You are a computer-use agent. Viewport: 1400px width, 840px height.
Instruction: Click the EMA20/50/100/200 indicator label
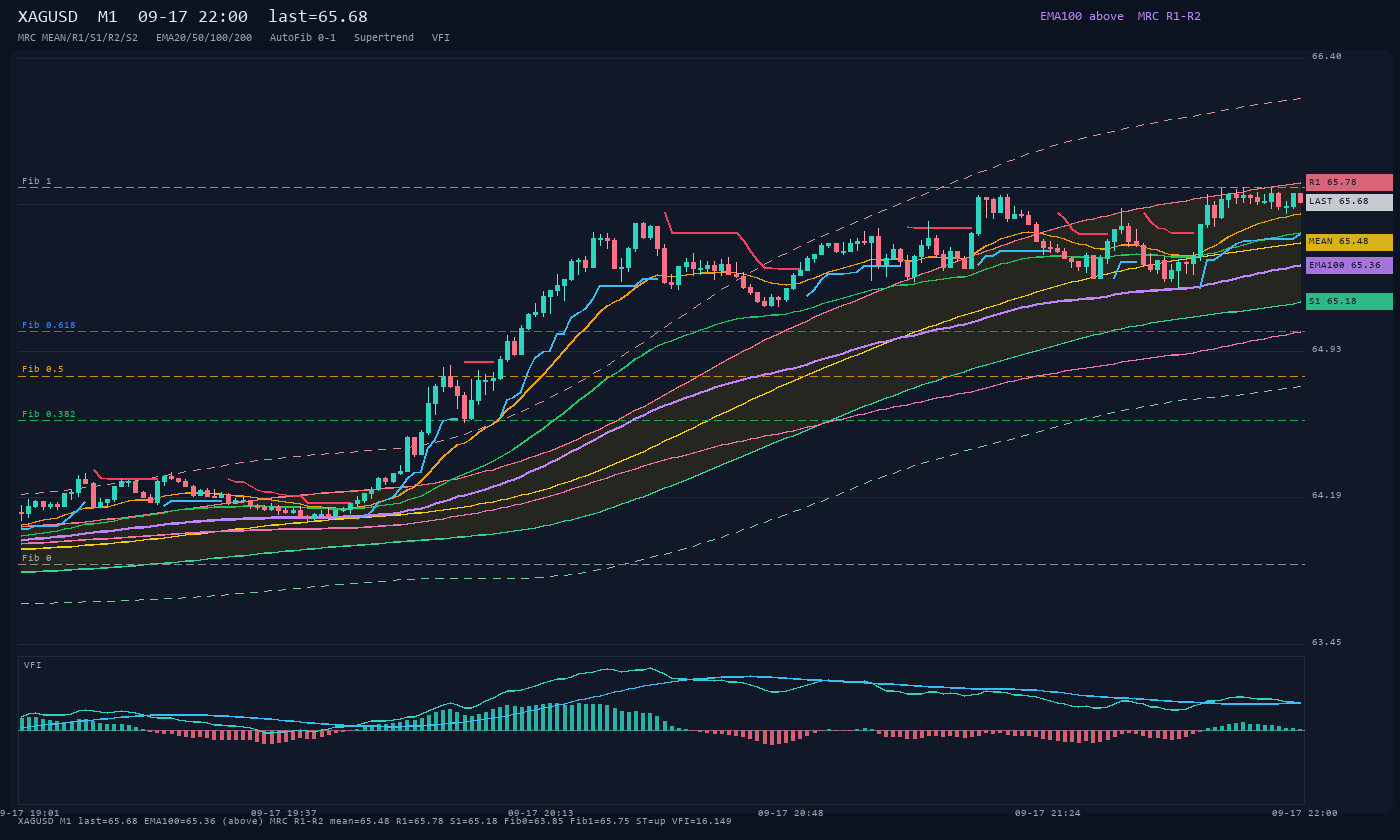pyautogui.click(x=204, y=38)
